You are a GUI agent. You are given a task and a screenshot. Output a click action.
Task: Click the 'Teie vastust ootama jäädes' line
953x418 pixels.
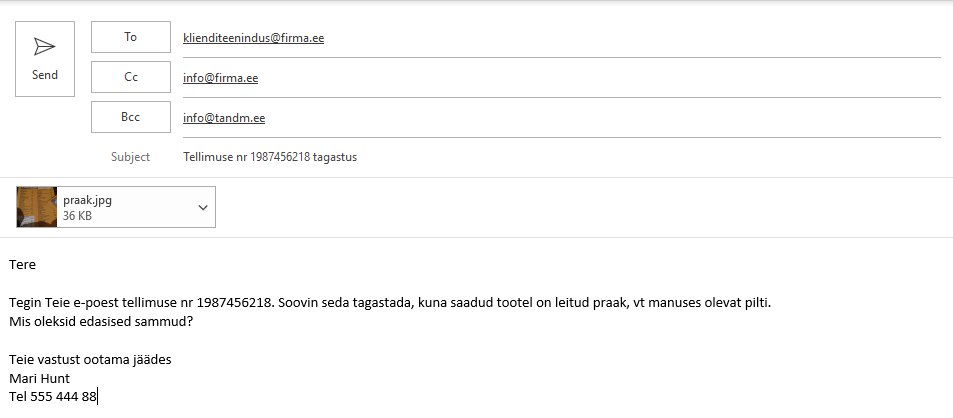click(91, 360)
